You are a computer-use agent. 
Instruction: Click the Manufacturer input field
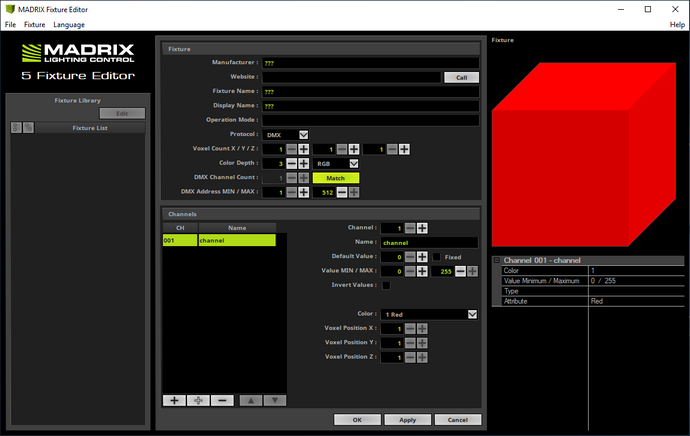tap(371, 63)
